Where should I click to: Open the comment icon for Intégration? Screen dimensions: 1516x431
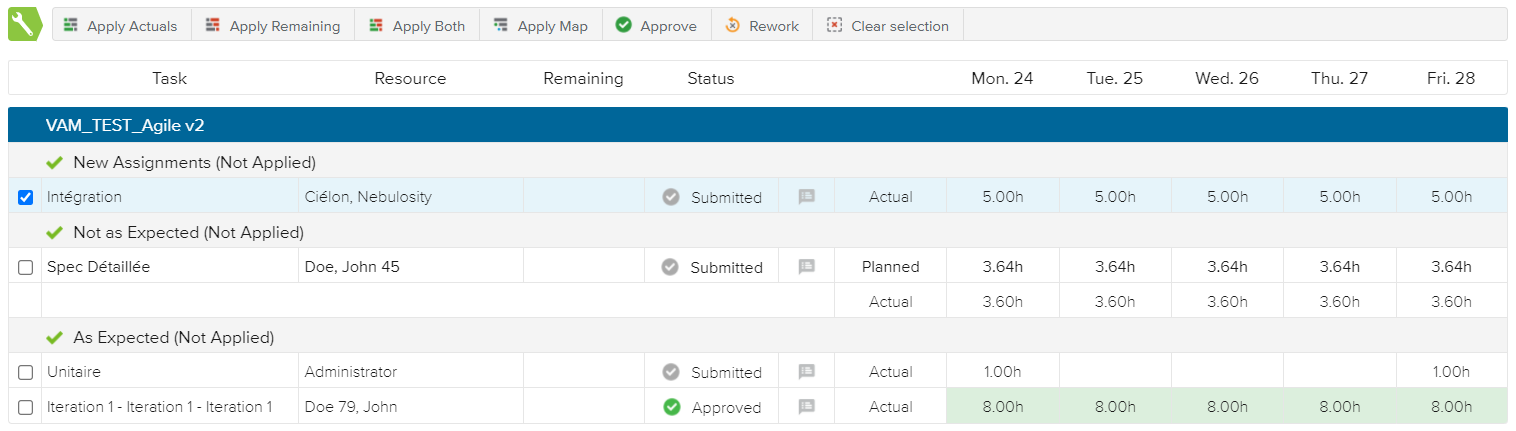click(806, 198)
